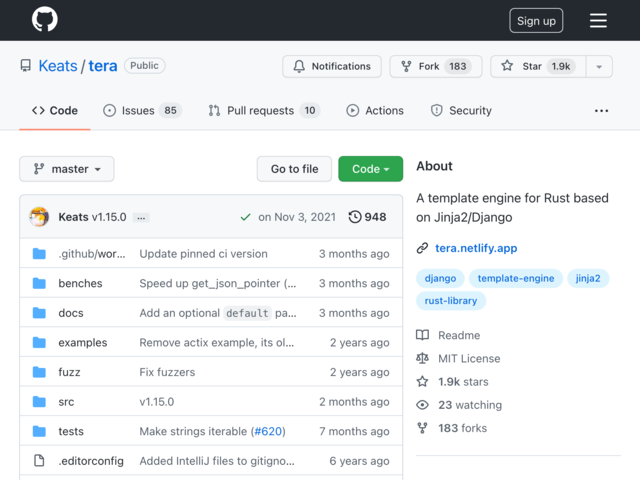Image resolution: width=640 pixels, height=480 pixels.
Task: Open 'Speed up get_json_pointer' commit message
Action: point(218,283)
